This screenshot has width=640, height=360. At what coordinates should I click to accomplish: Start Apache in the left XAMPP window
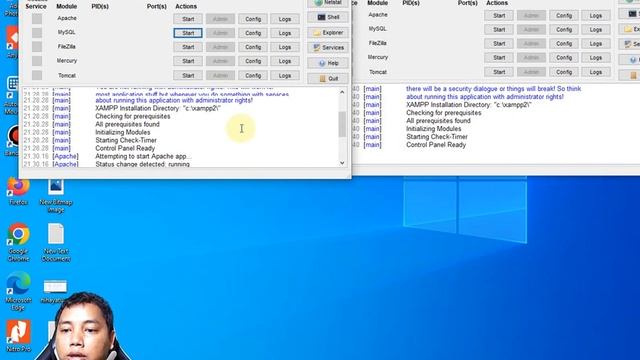(x=188, y=19)
